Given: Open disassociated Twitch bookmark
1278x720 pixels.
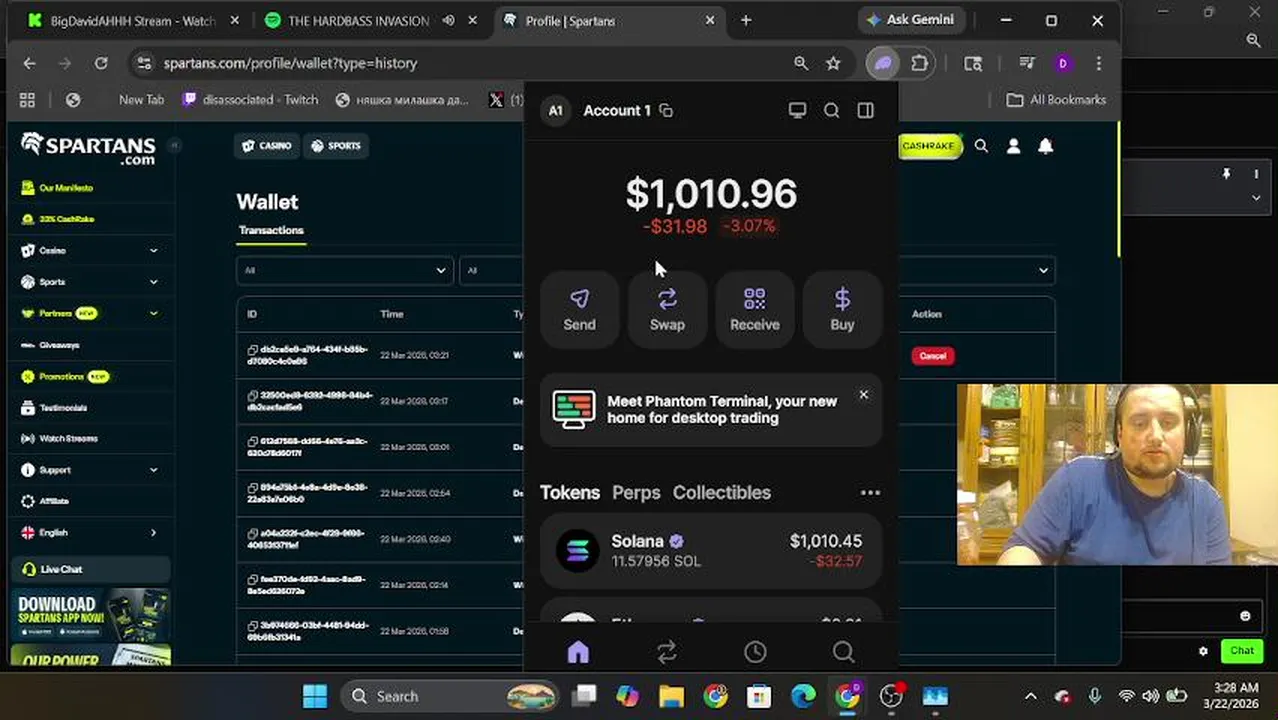Looking at the screenshot, I should coord(250,100).
